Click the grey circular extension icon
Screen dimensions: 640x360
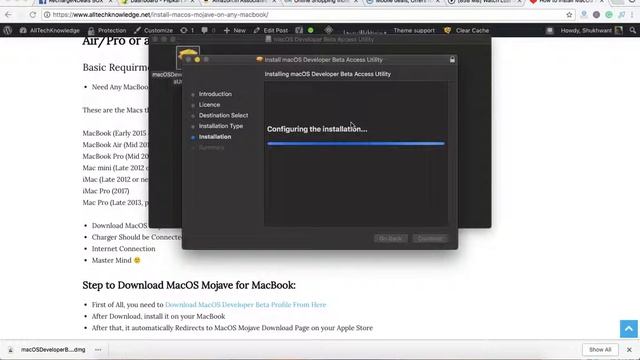596,15
